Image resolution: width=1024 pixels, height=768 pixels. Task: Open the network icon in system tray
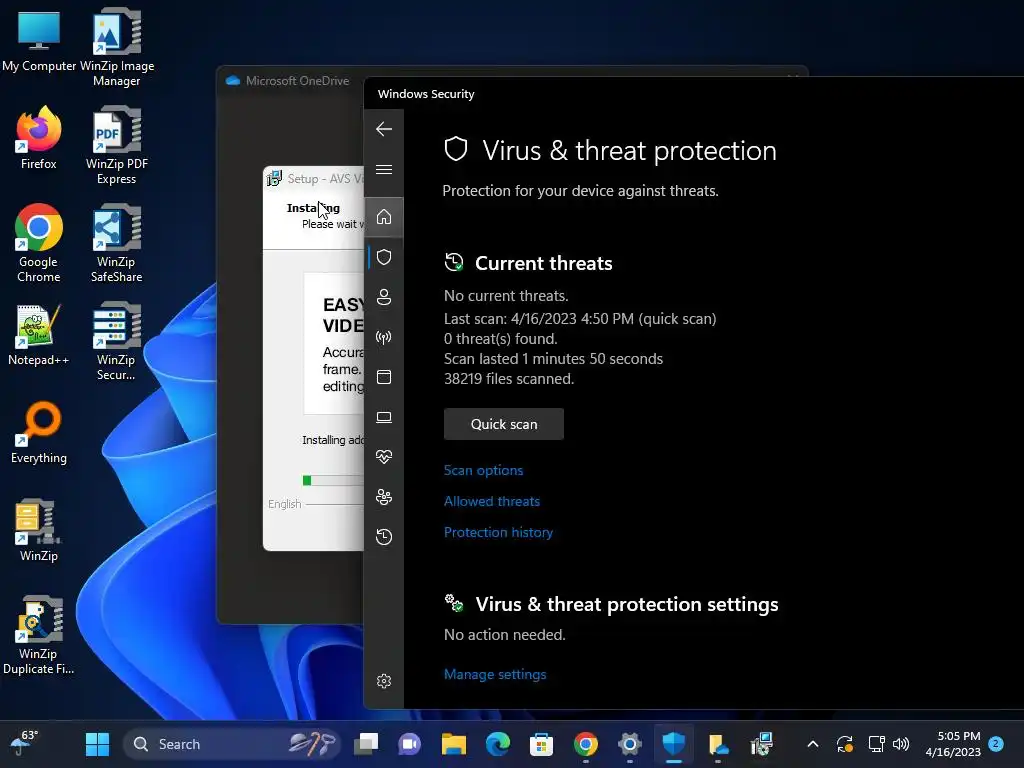(876, 744)
